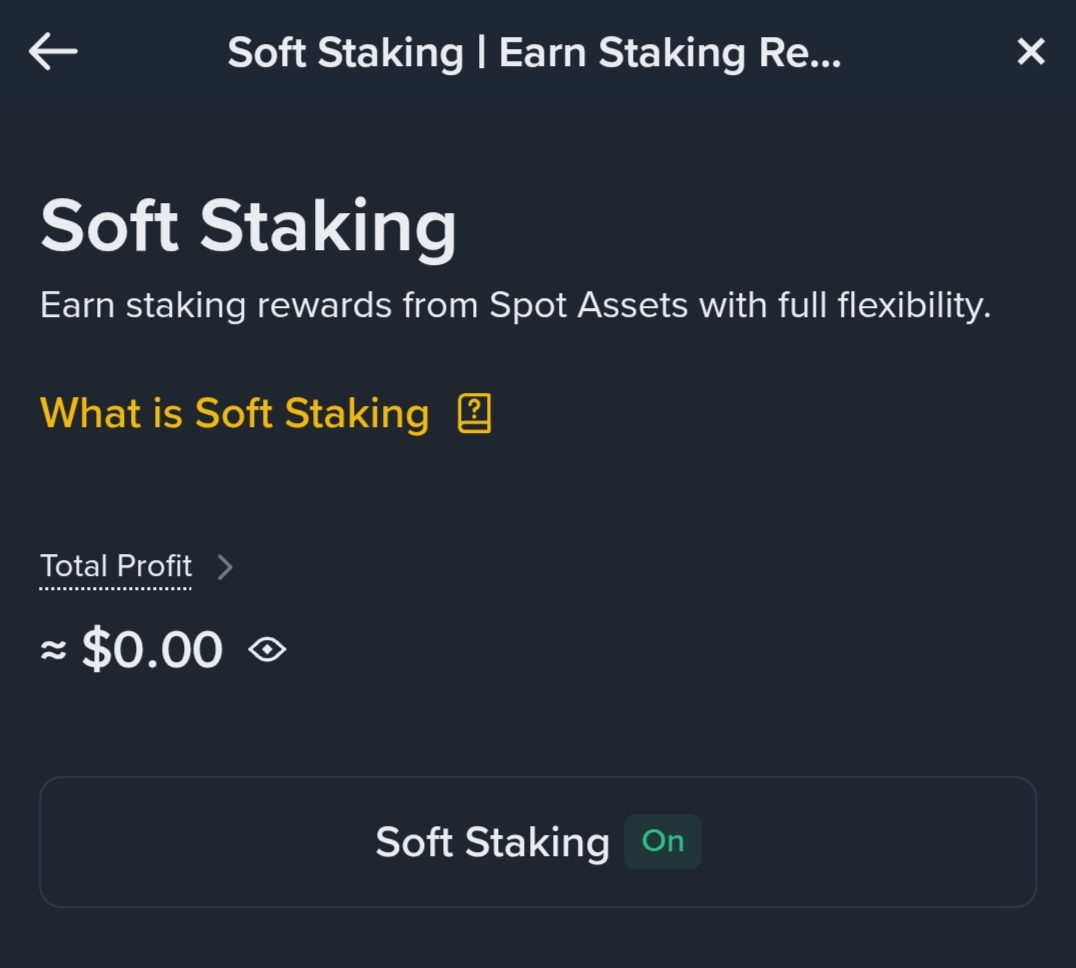Click the large Soft Staking heading
The height and width of the screenshot is (968, 1076).
[248, 226]
